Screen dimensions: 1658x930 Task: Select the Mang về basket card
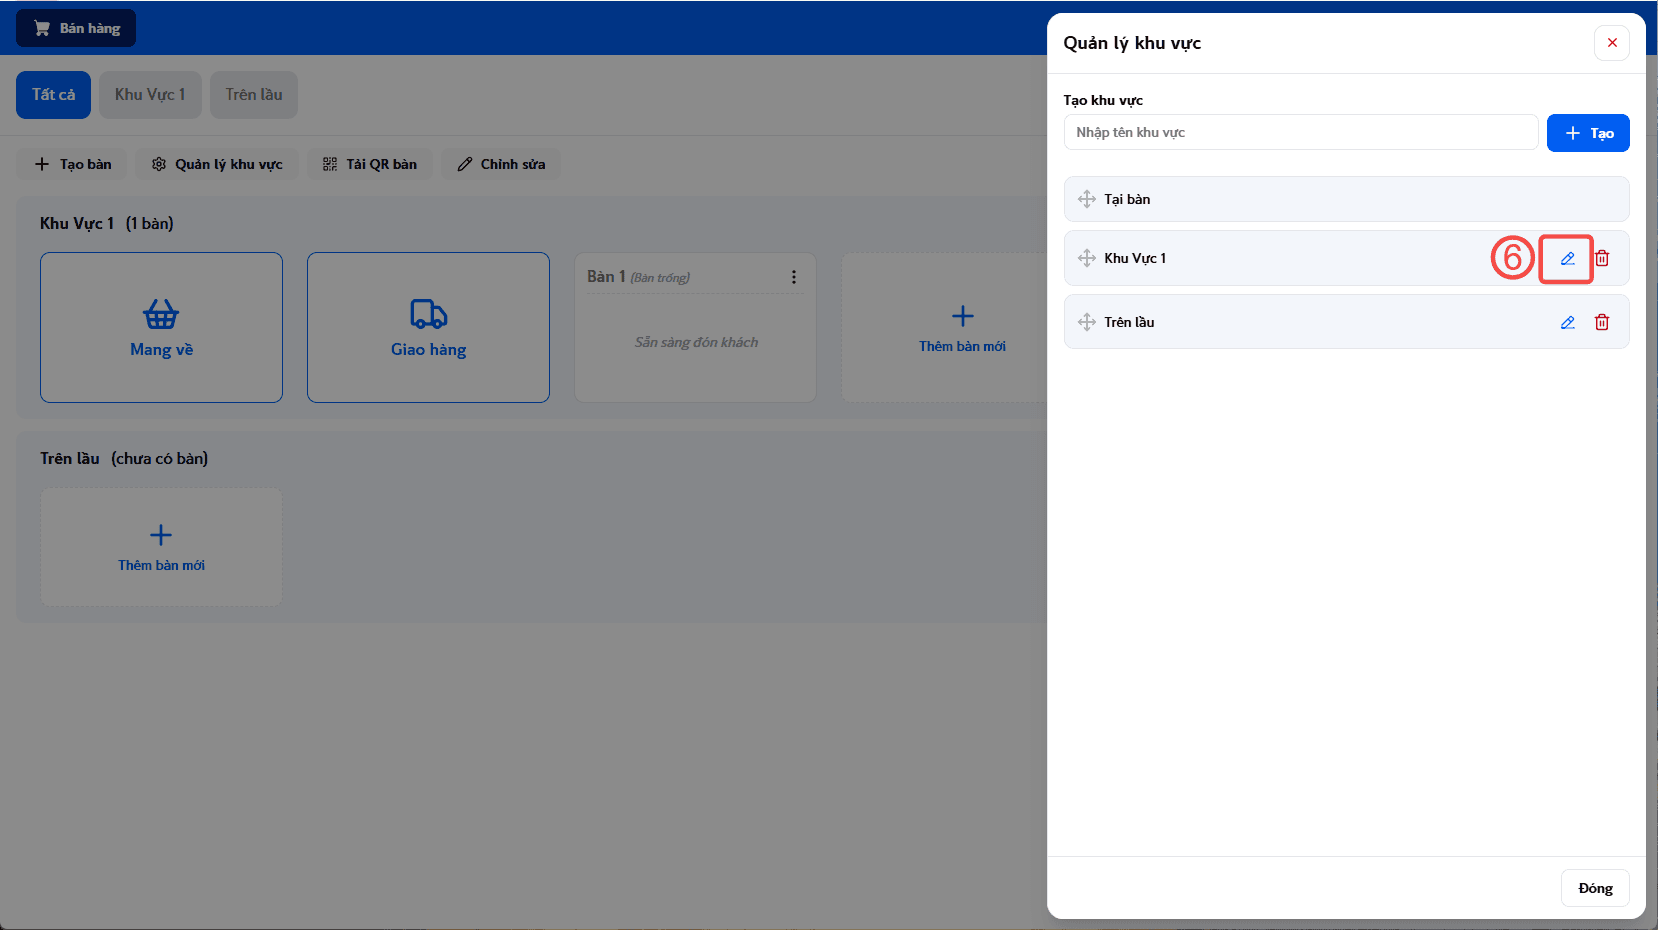[161, 327]
